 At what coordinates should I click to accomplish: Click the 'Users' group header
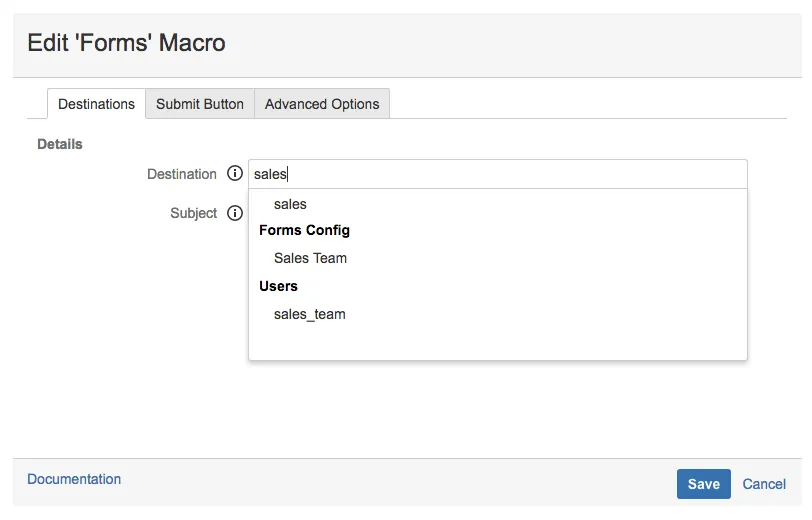click(279, 286)
